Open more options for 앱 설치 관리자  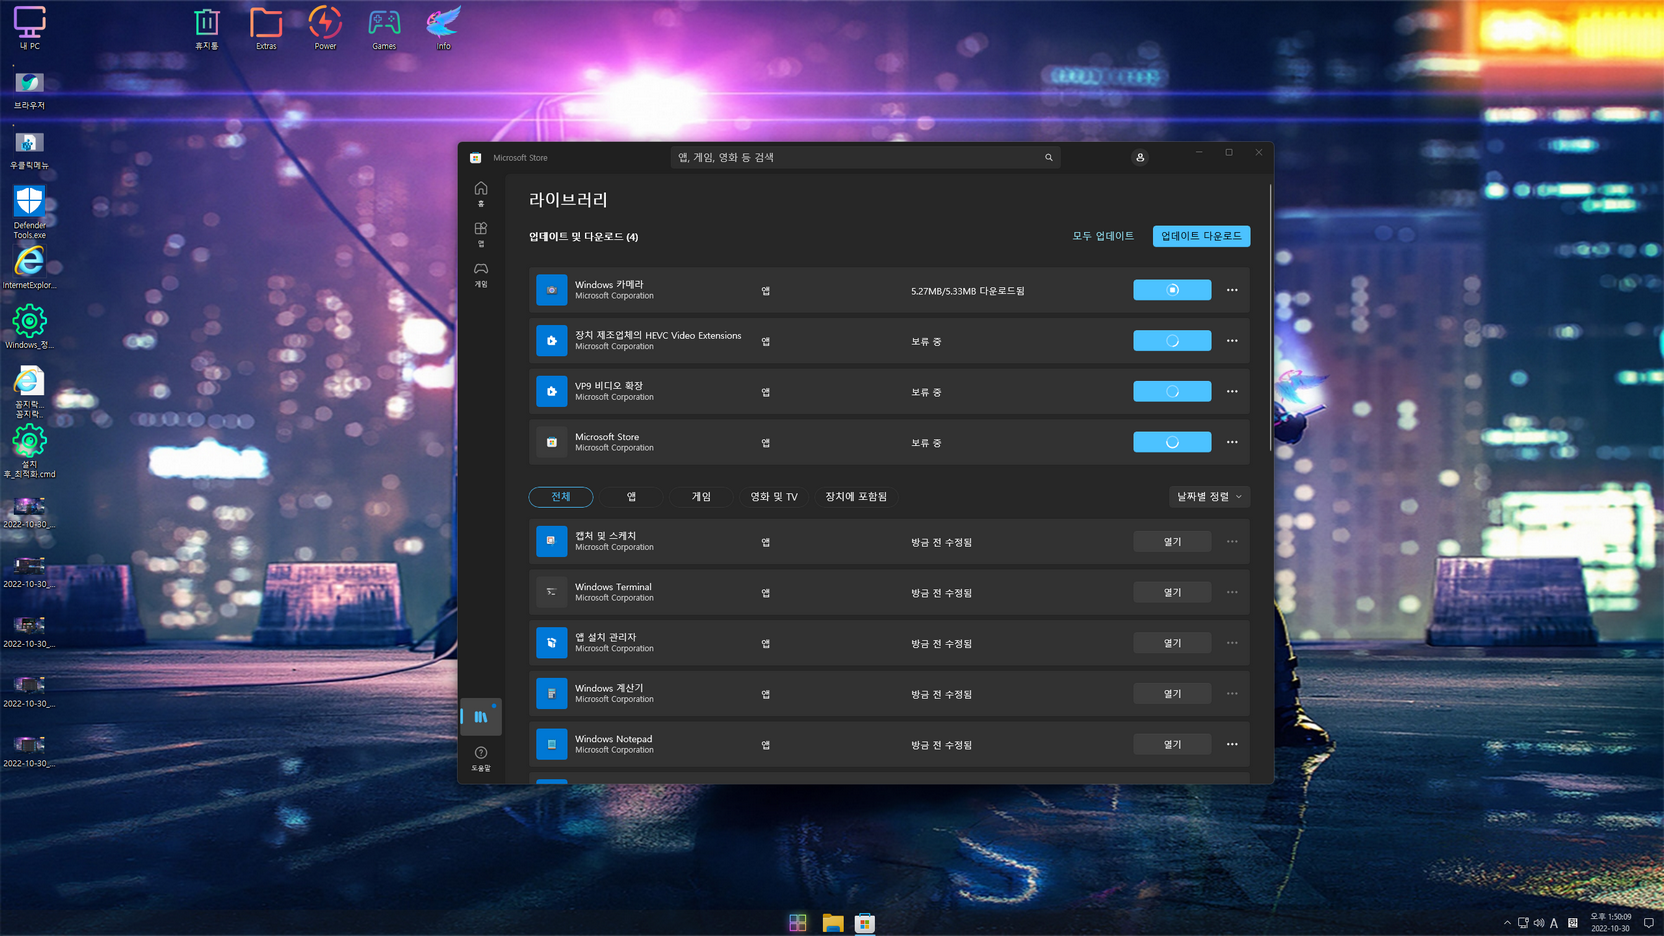pos(1232,643)
